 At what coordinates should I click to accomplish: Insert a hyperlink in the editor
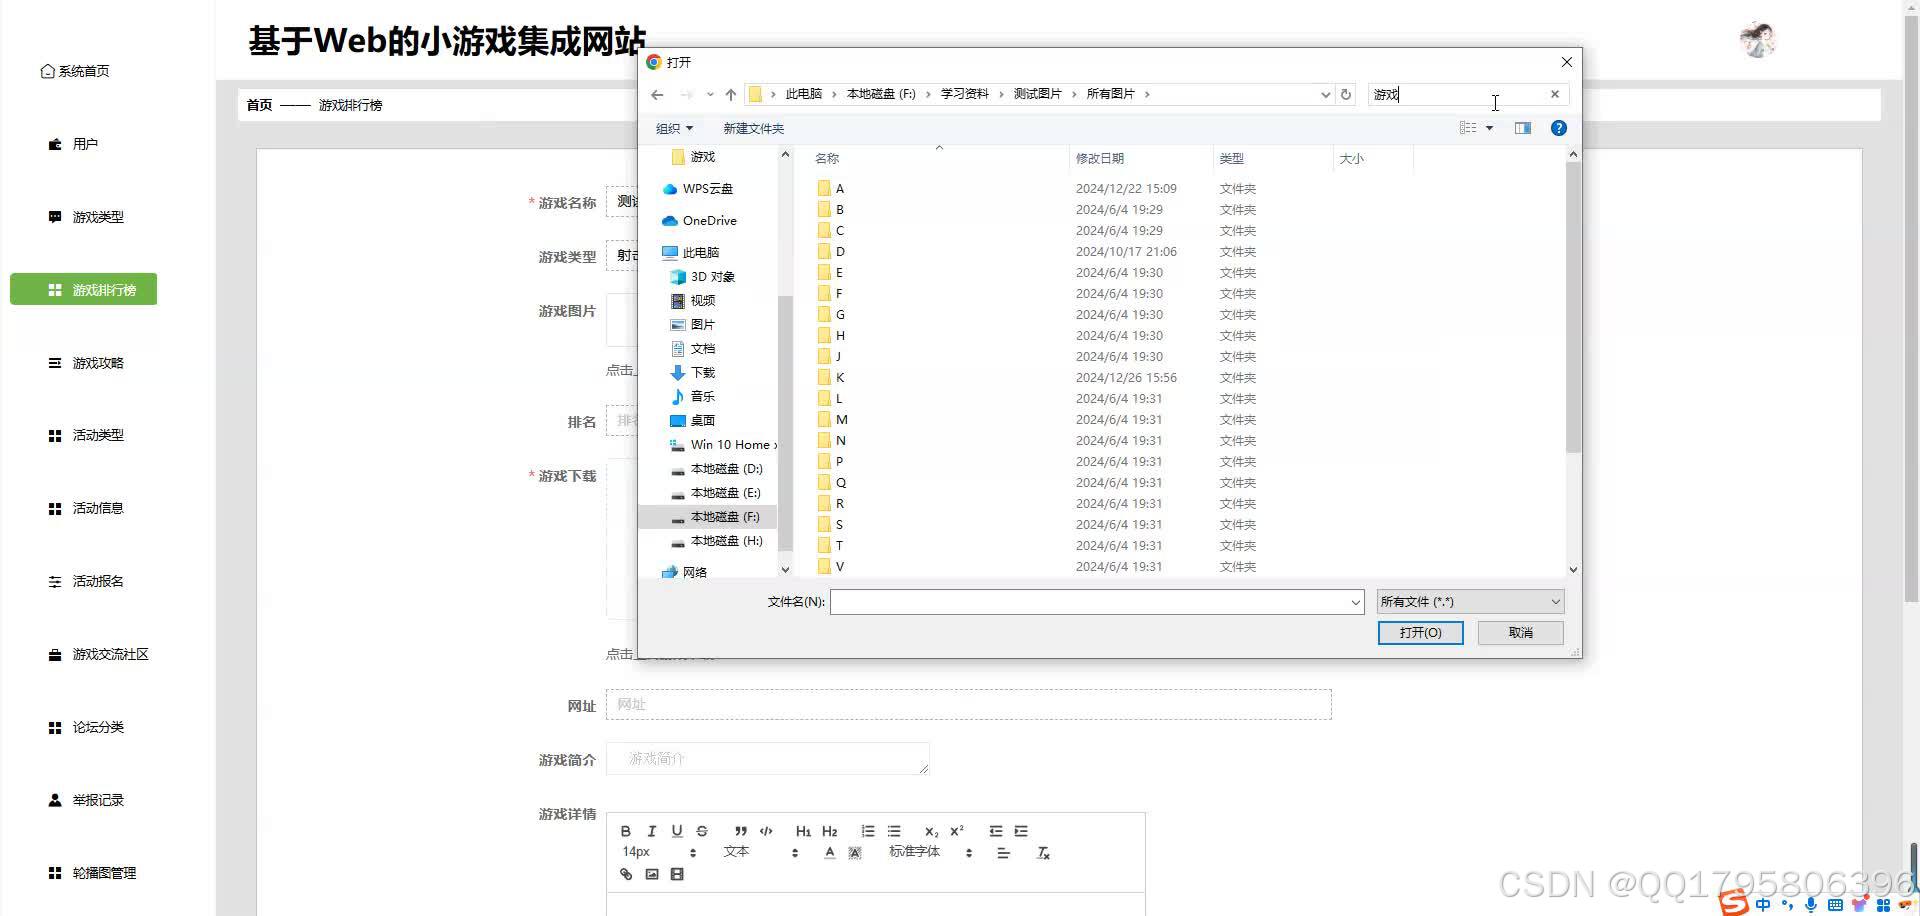pyautogui.click(x=626, y=873)
